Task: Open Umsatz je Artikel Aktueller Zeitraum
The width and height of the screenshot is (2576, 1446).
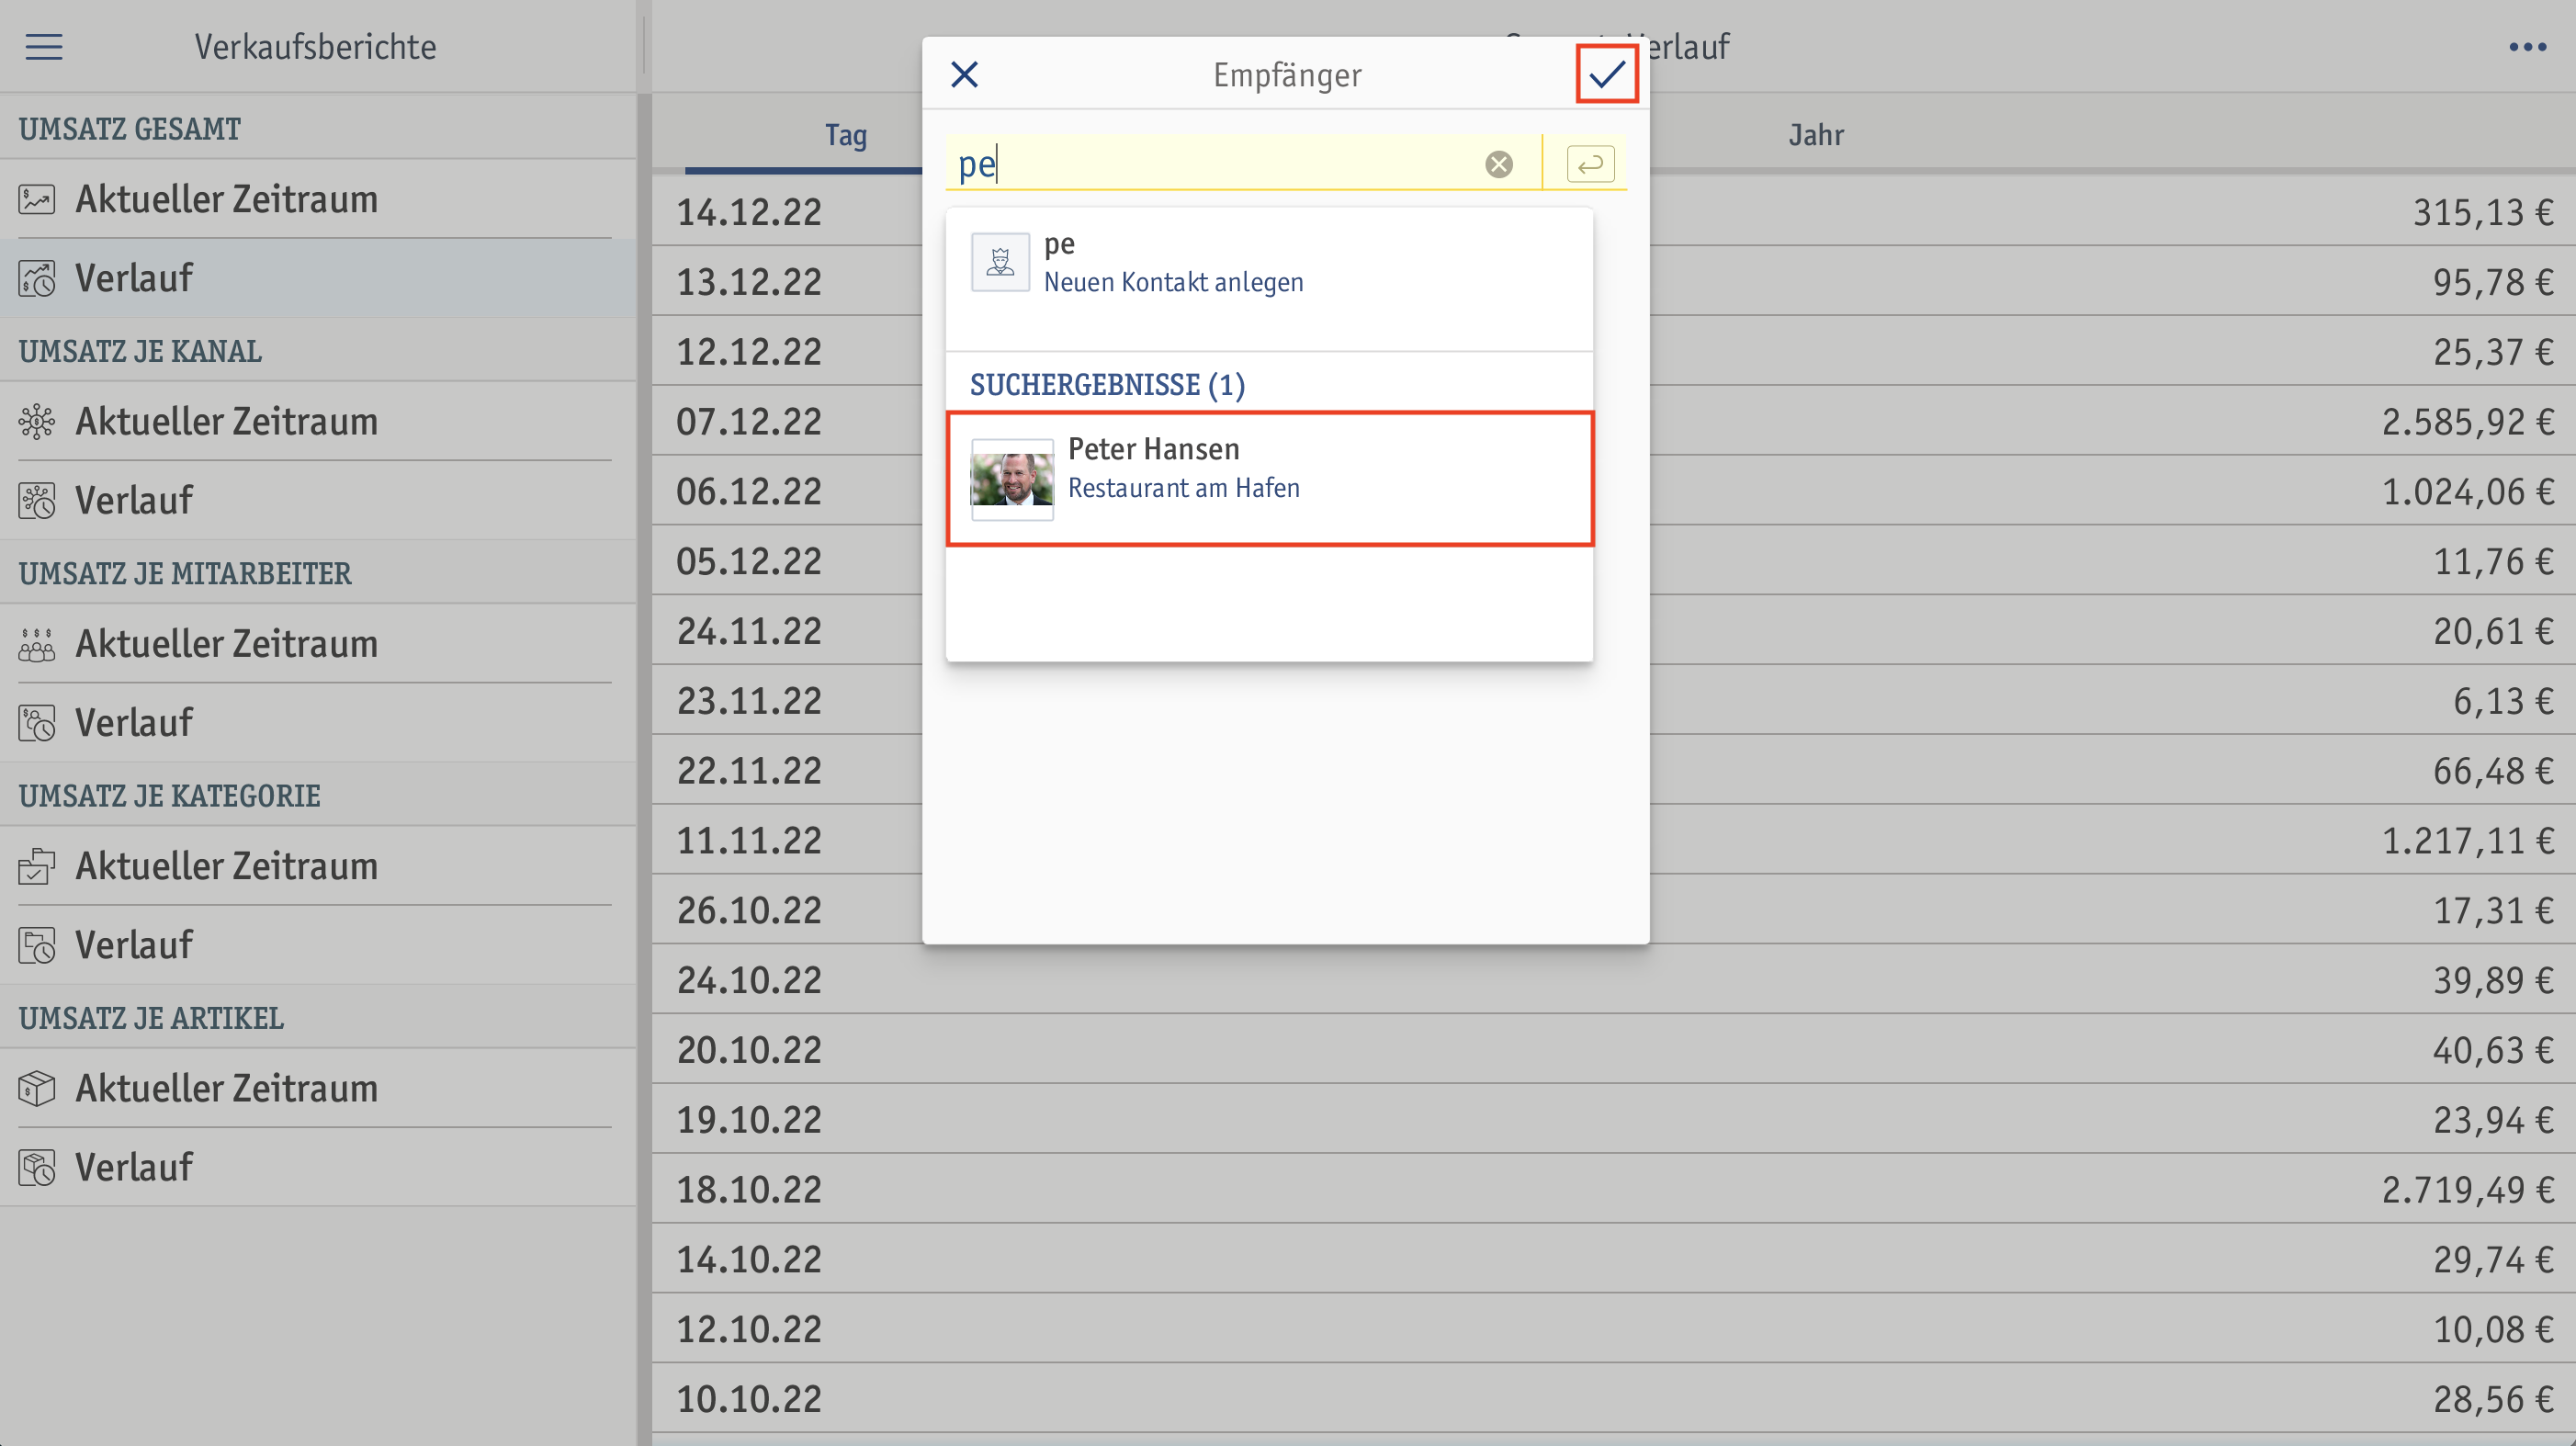Action: point(317,1087)
